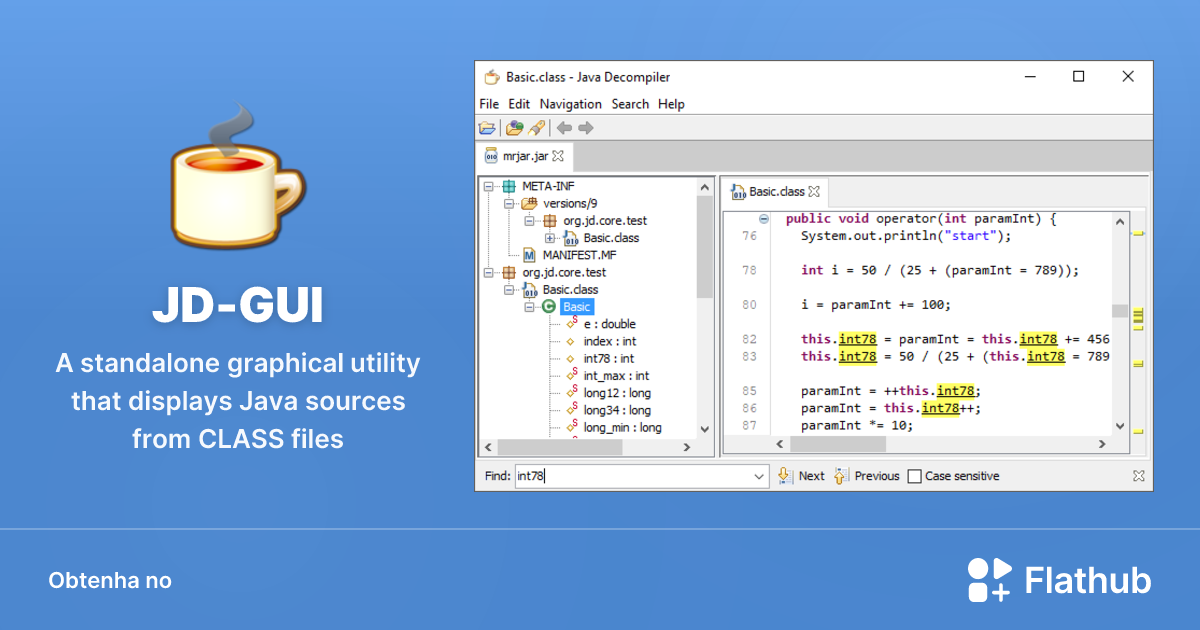This screenshot has width=1200, height=630.
Task: Select the Basic.class icon under versions/9
Action: click(x=570, y=238)
